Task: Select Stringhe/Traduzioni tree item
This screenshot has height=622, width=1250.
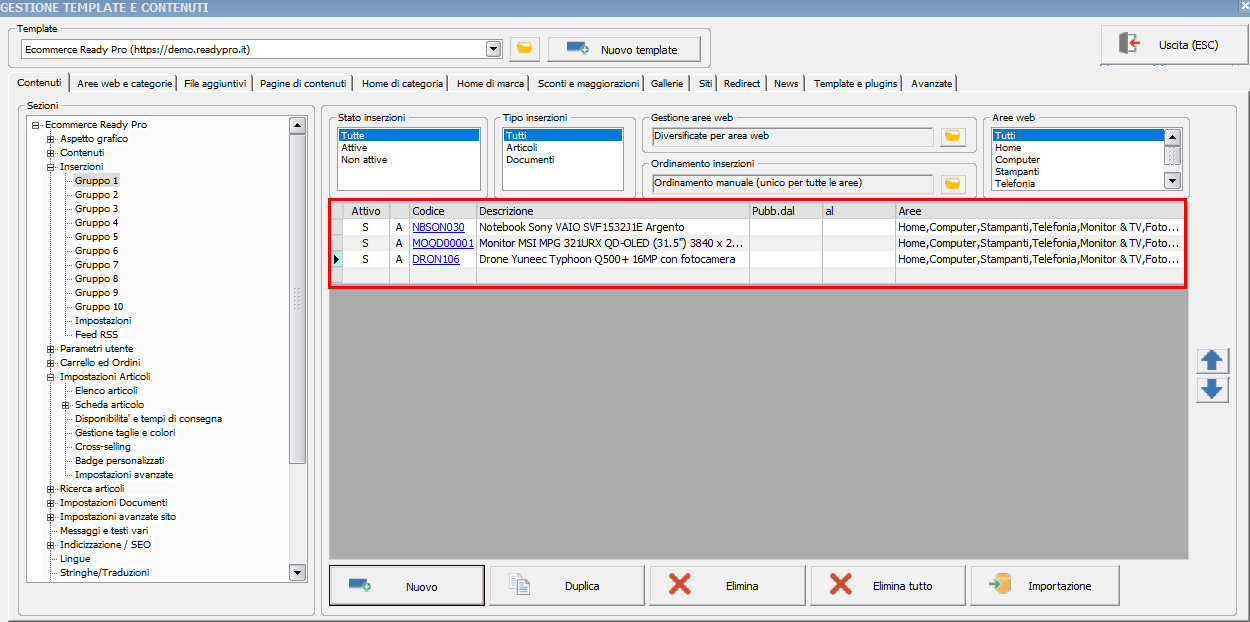Action: 104,573
